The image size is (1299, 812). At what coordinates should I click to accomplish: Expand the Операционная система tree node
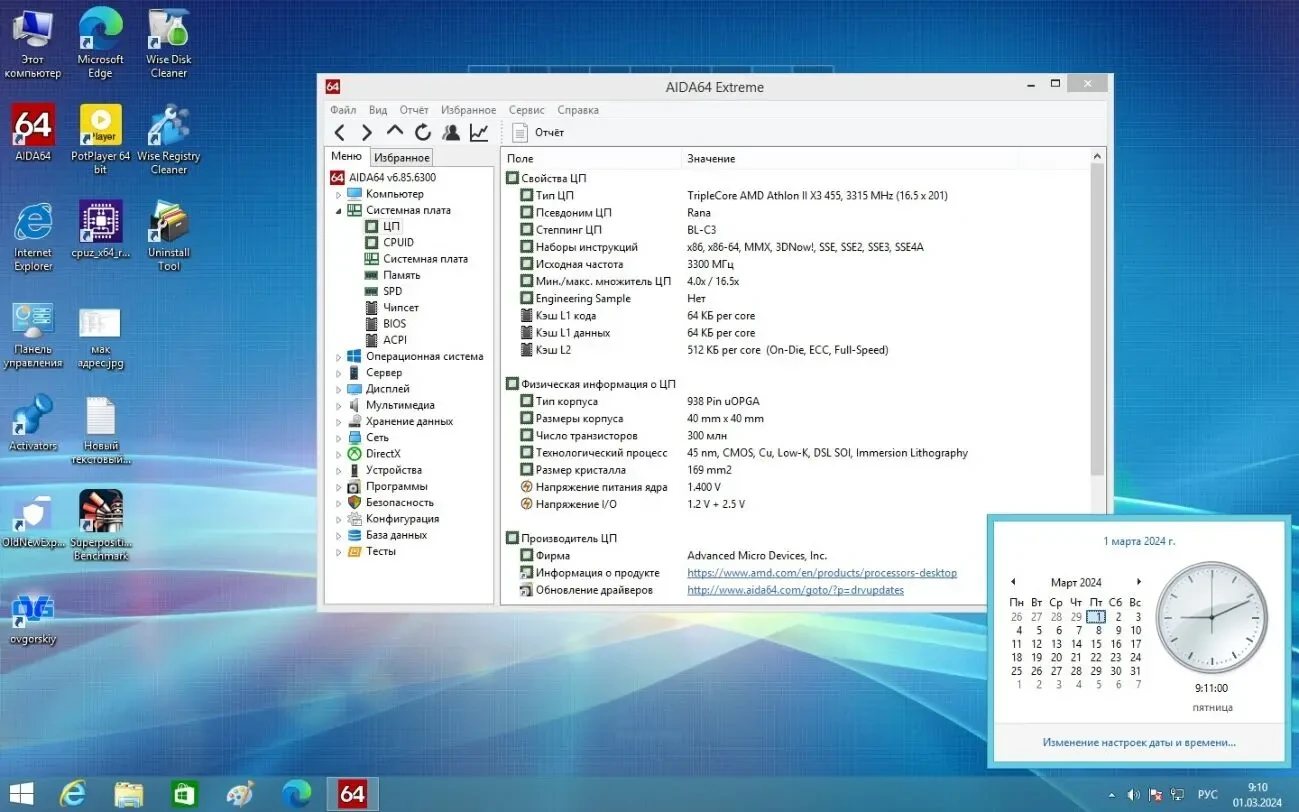click(340, 356)
